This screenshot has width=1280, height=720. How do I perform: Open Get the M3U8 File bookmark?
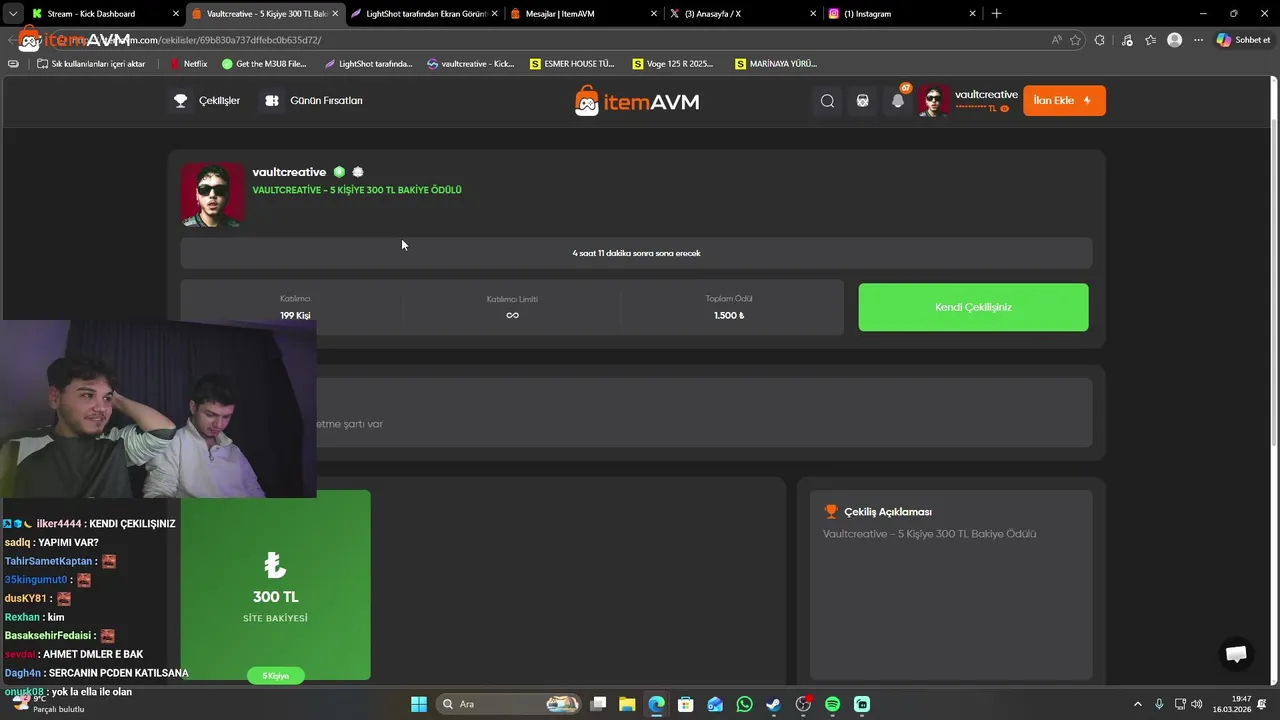pos(264,63)
